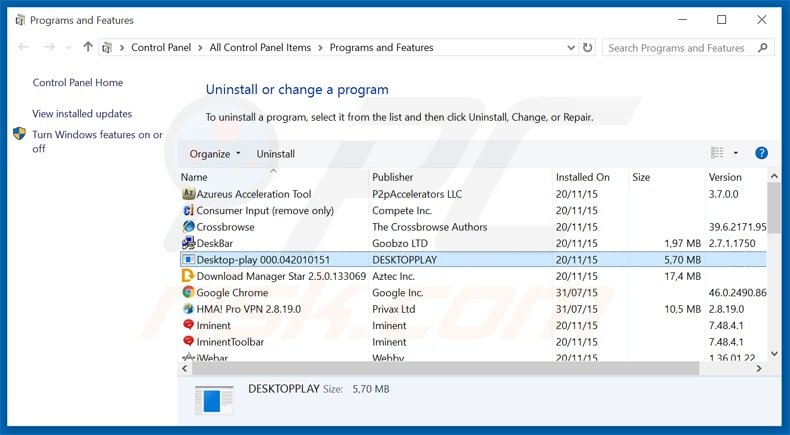Click the IminentToolbar program icon
This screenshot has width=790, height=435.
(x=188, y=341)
